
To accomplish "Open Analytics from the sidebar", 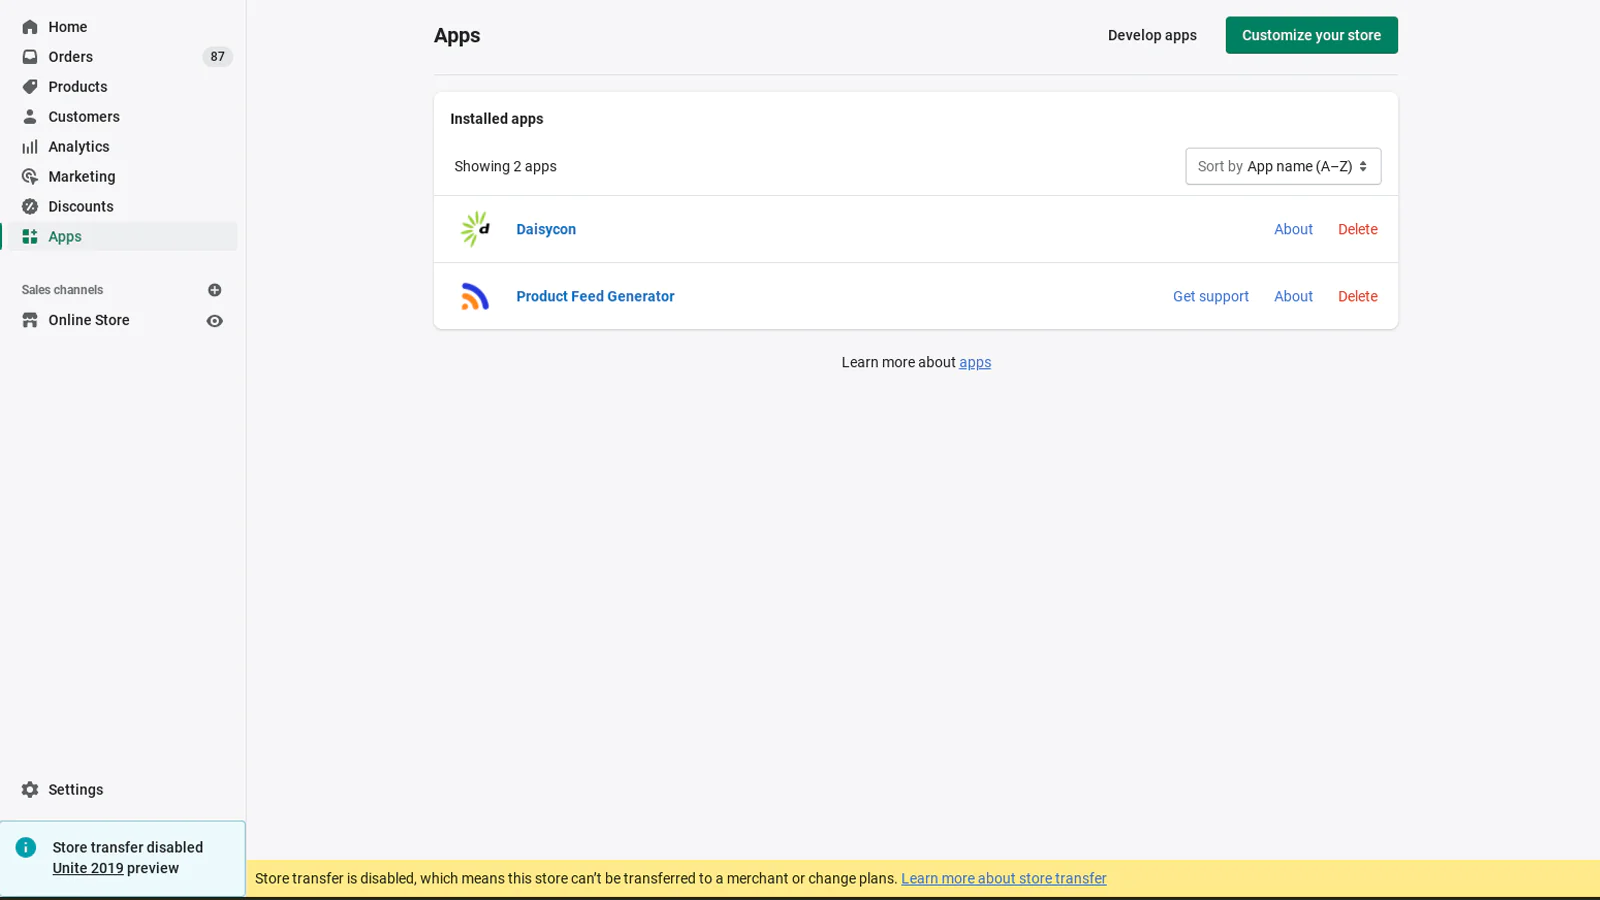I will pos(79,147).
